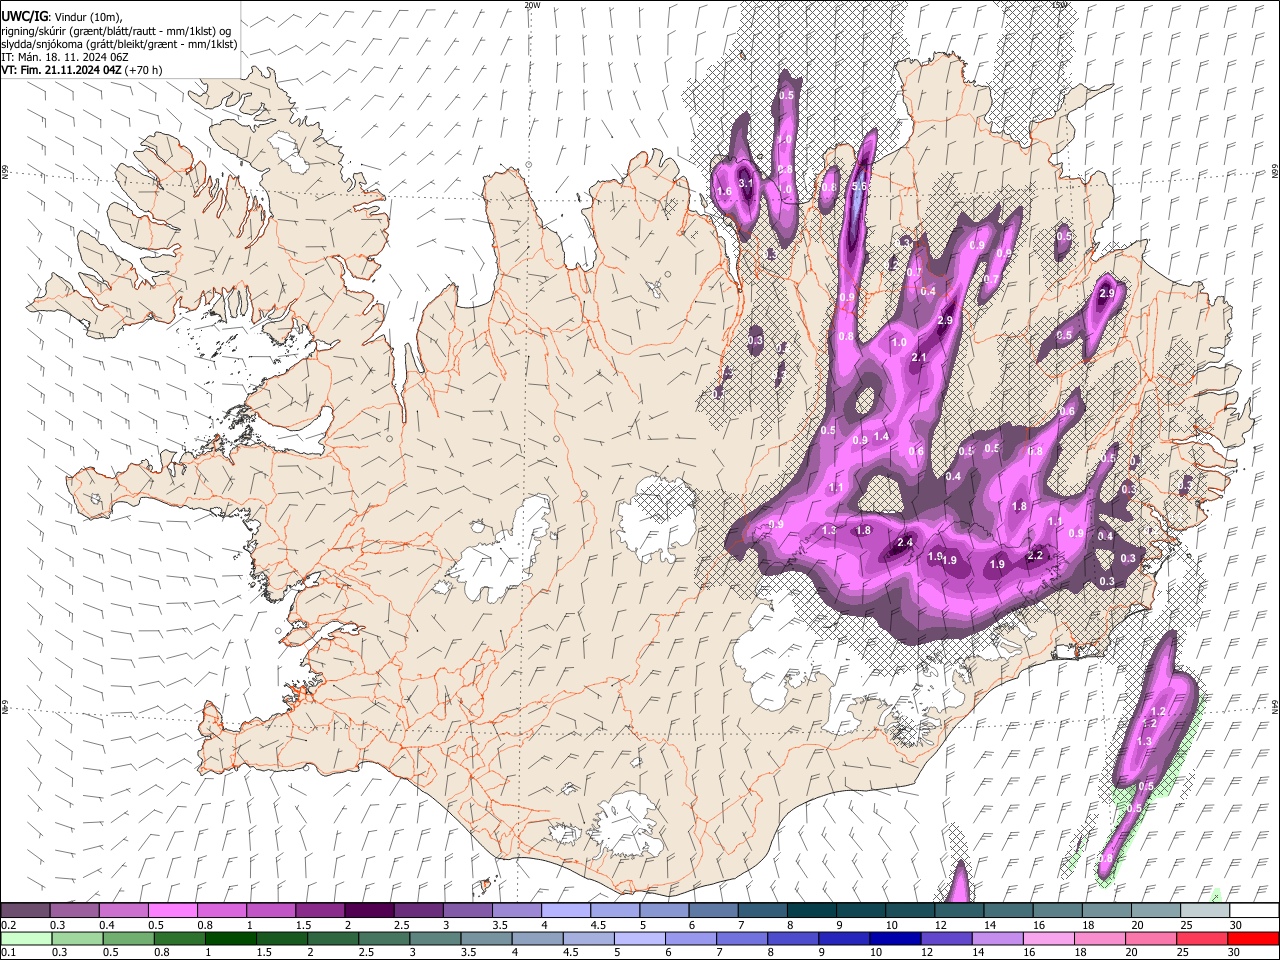Click the light gray snow swatch at 25

pos(1203,910)
